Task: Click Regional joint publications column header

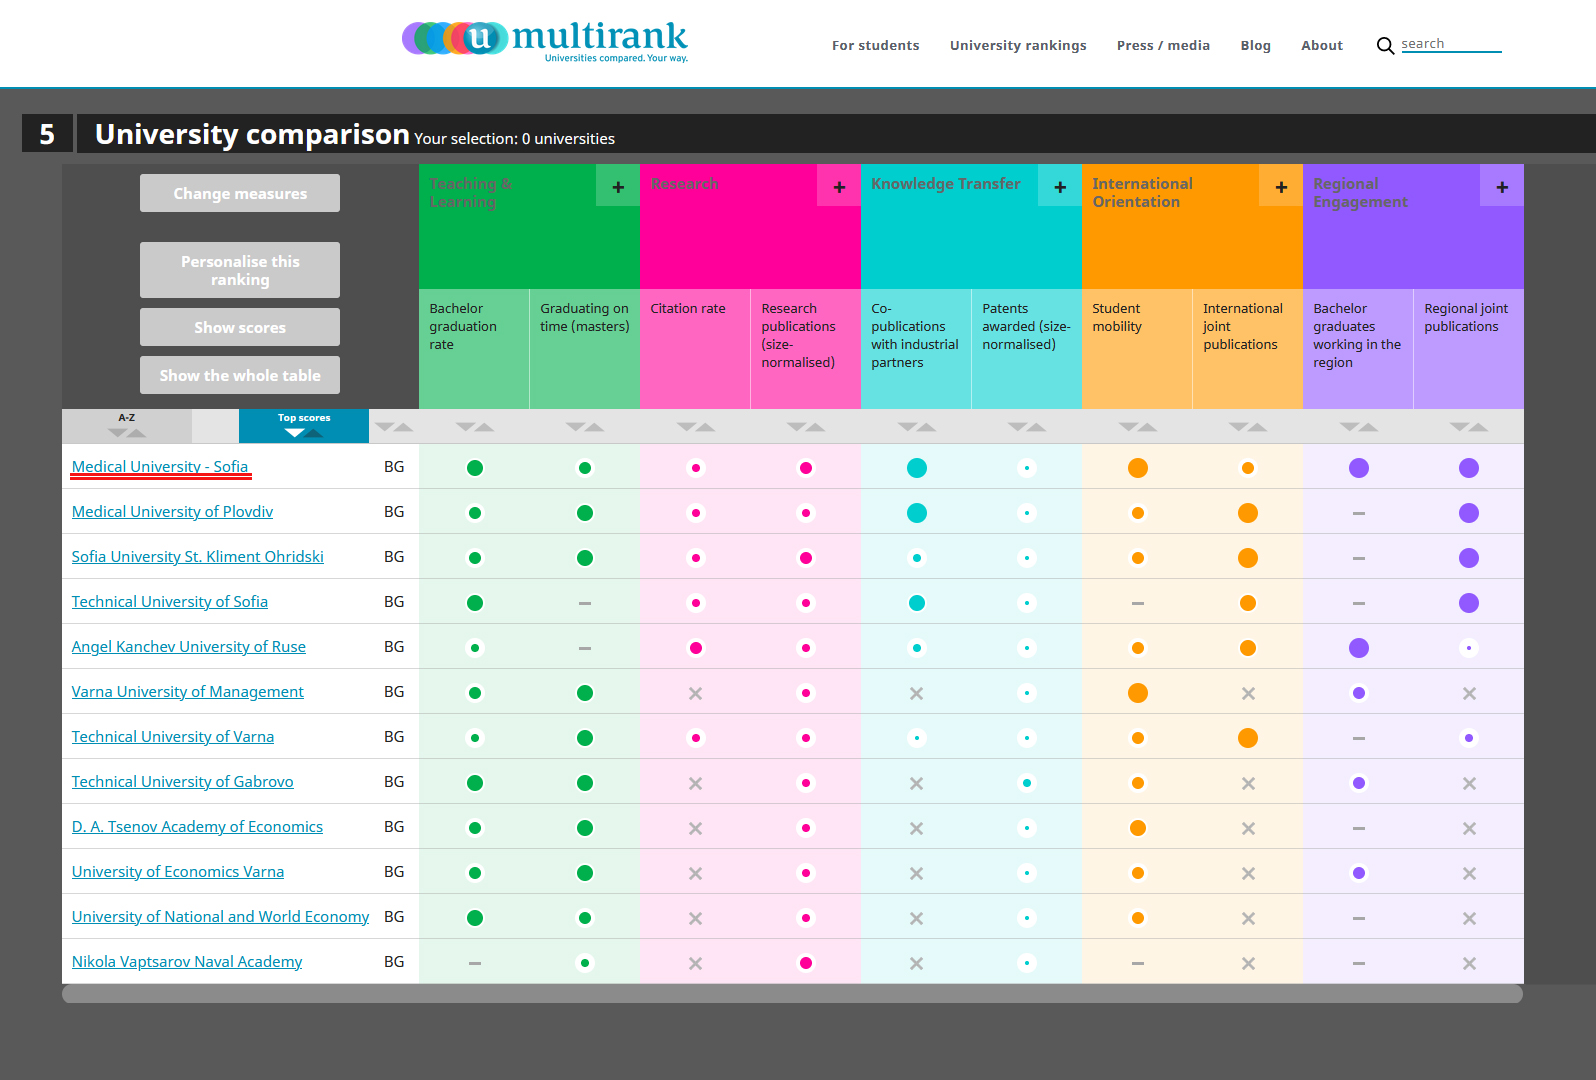Action: click(x=1469, y=349)
